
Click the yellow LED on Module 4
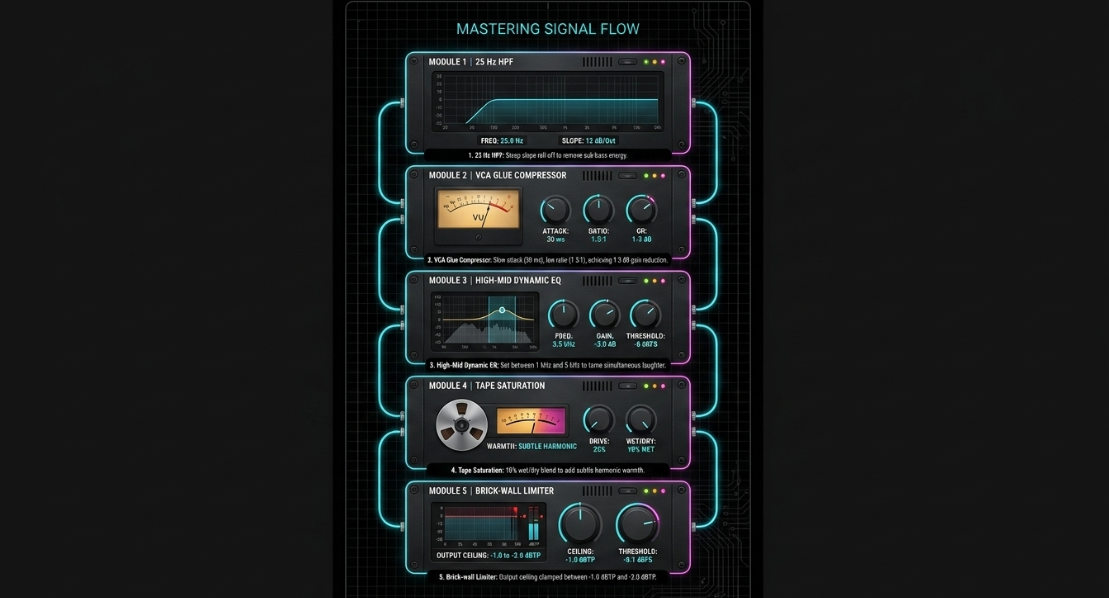(654, 386)
